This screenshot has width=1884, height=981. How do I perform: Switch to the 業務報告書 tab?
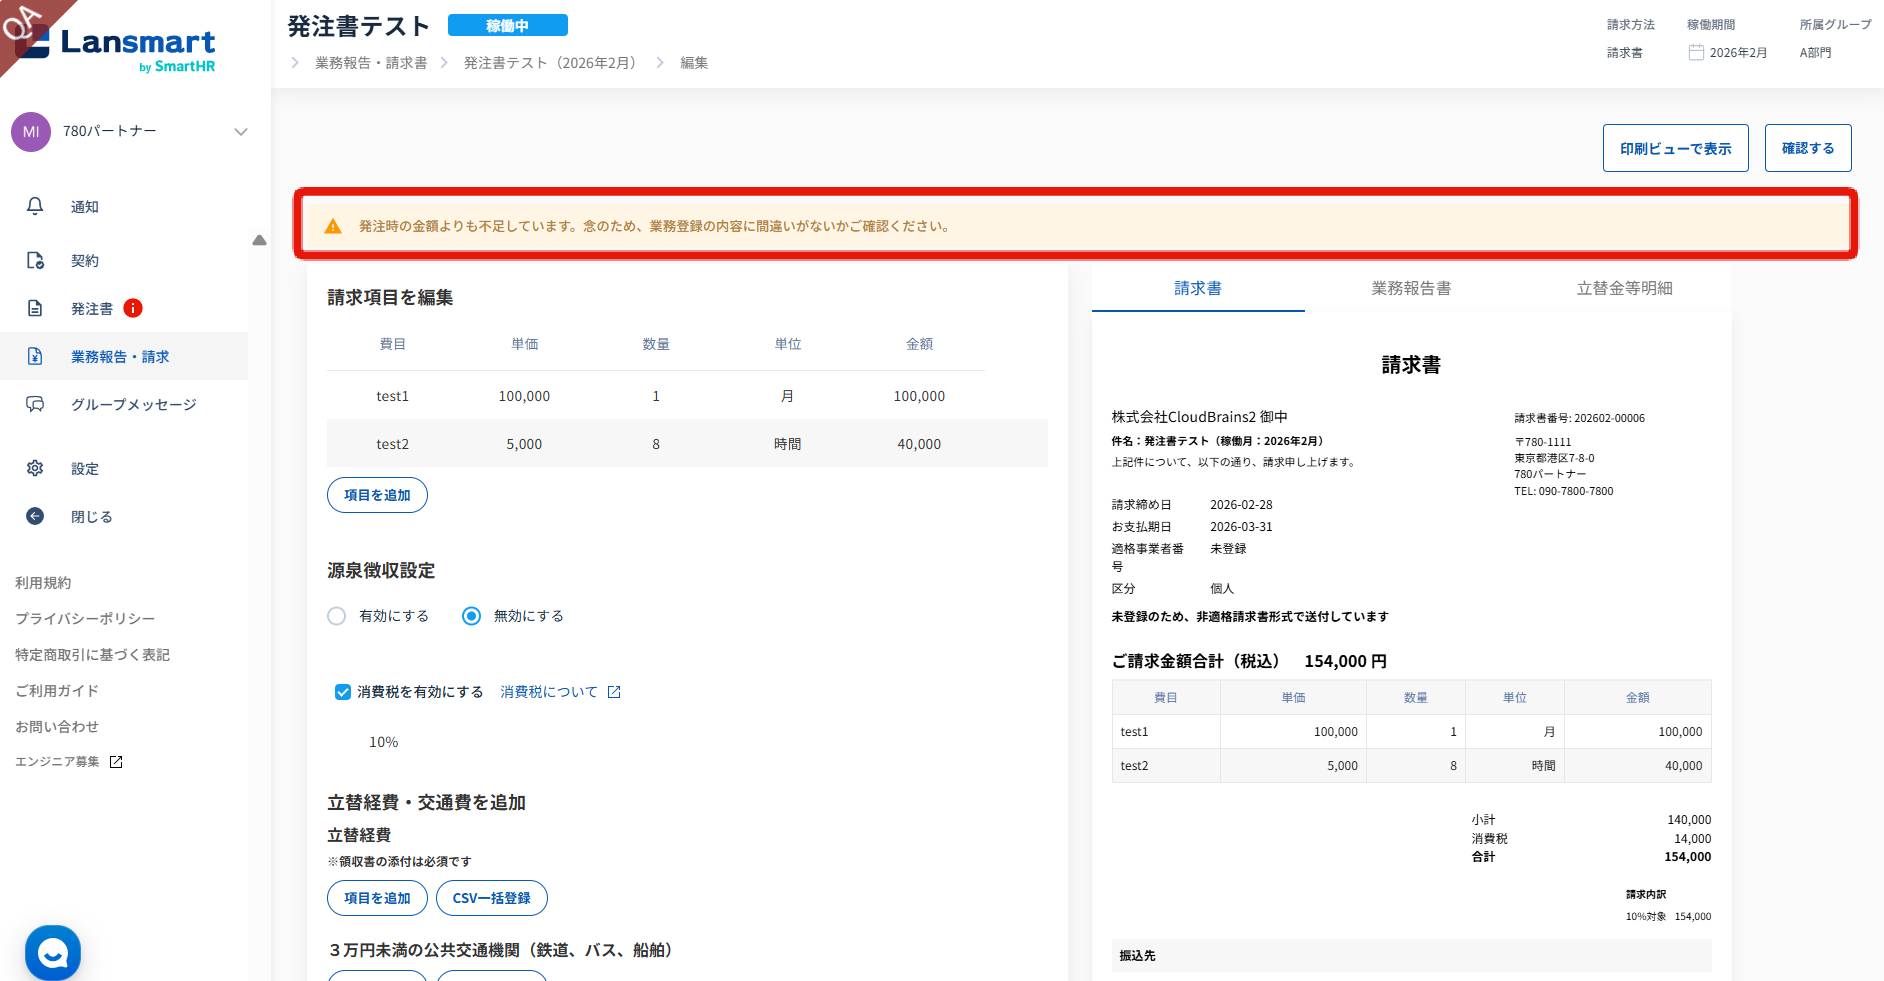pos(1411,288)
